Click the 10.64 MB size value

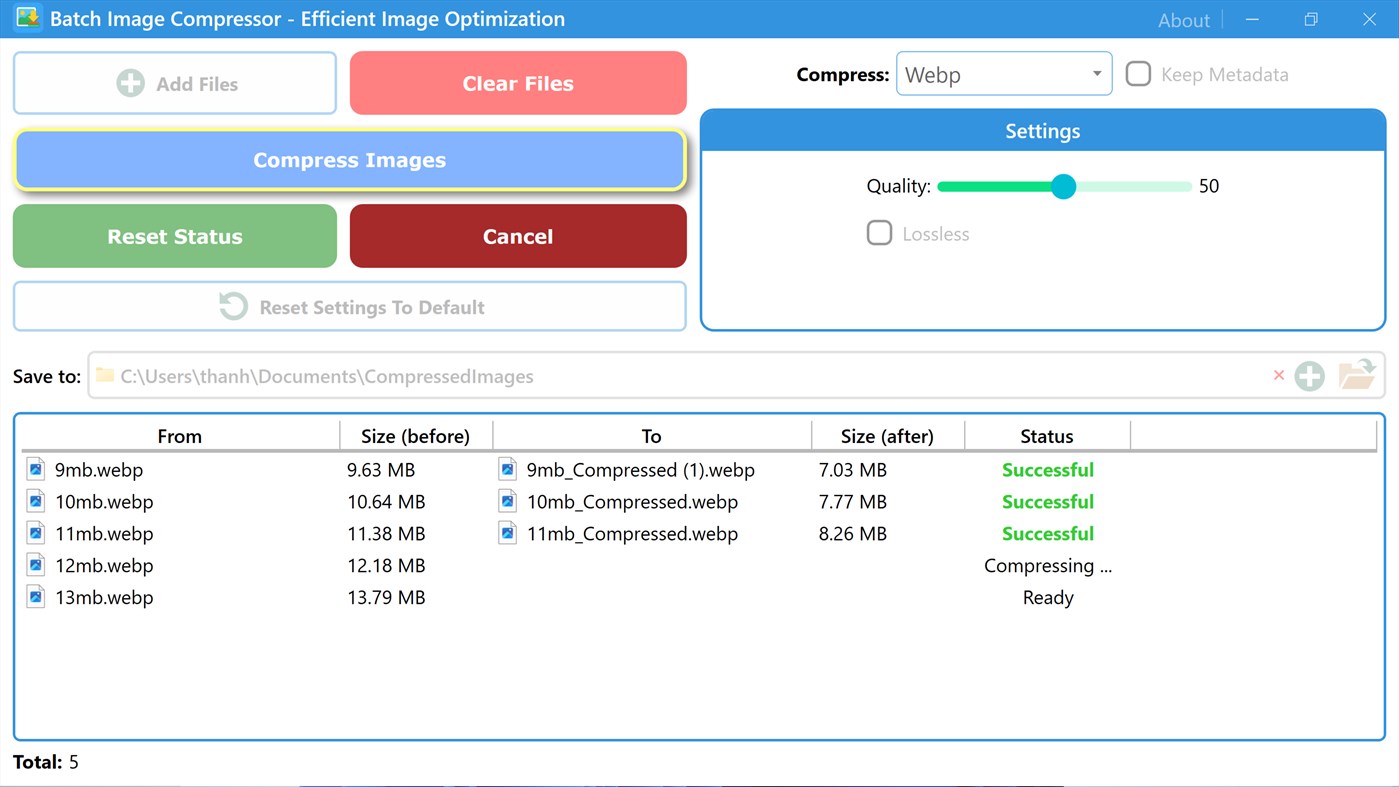(x=386, y=502)
